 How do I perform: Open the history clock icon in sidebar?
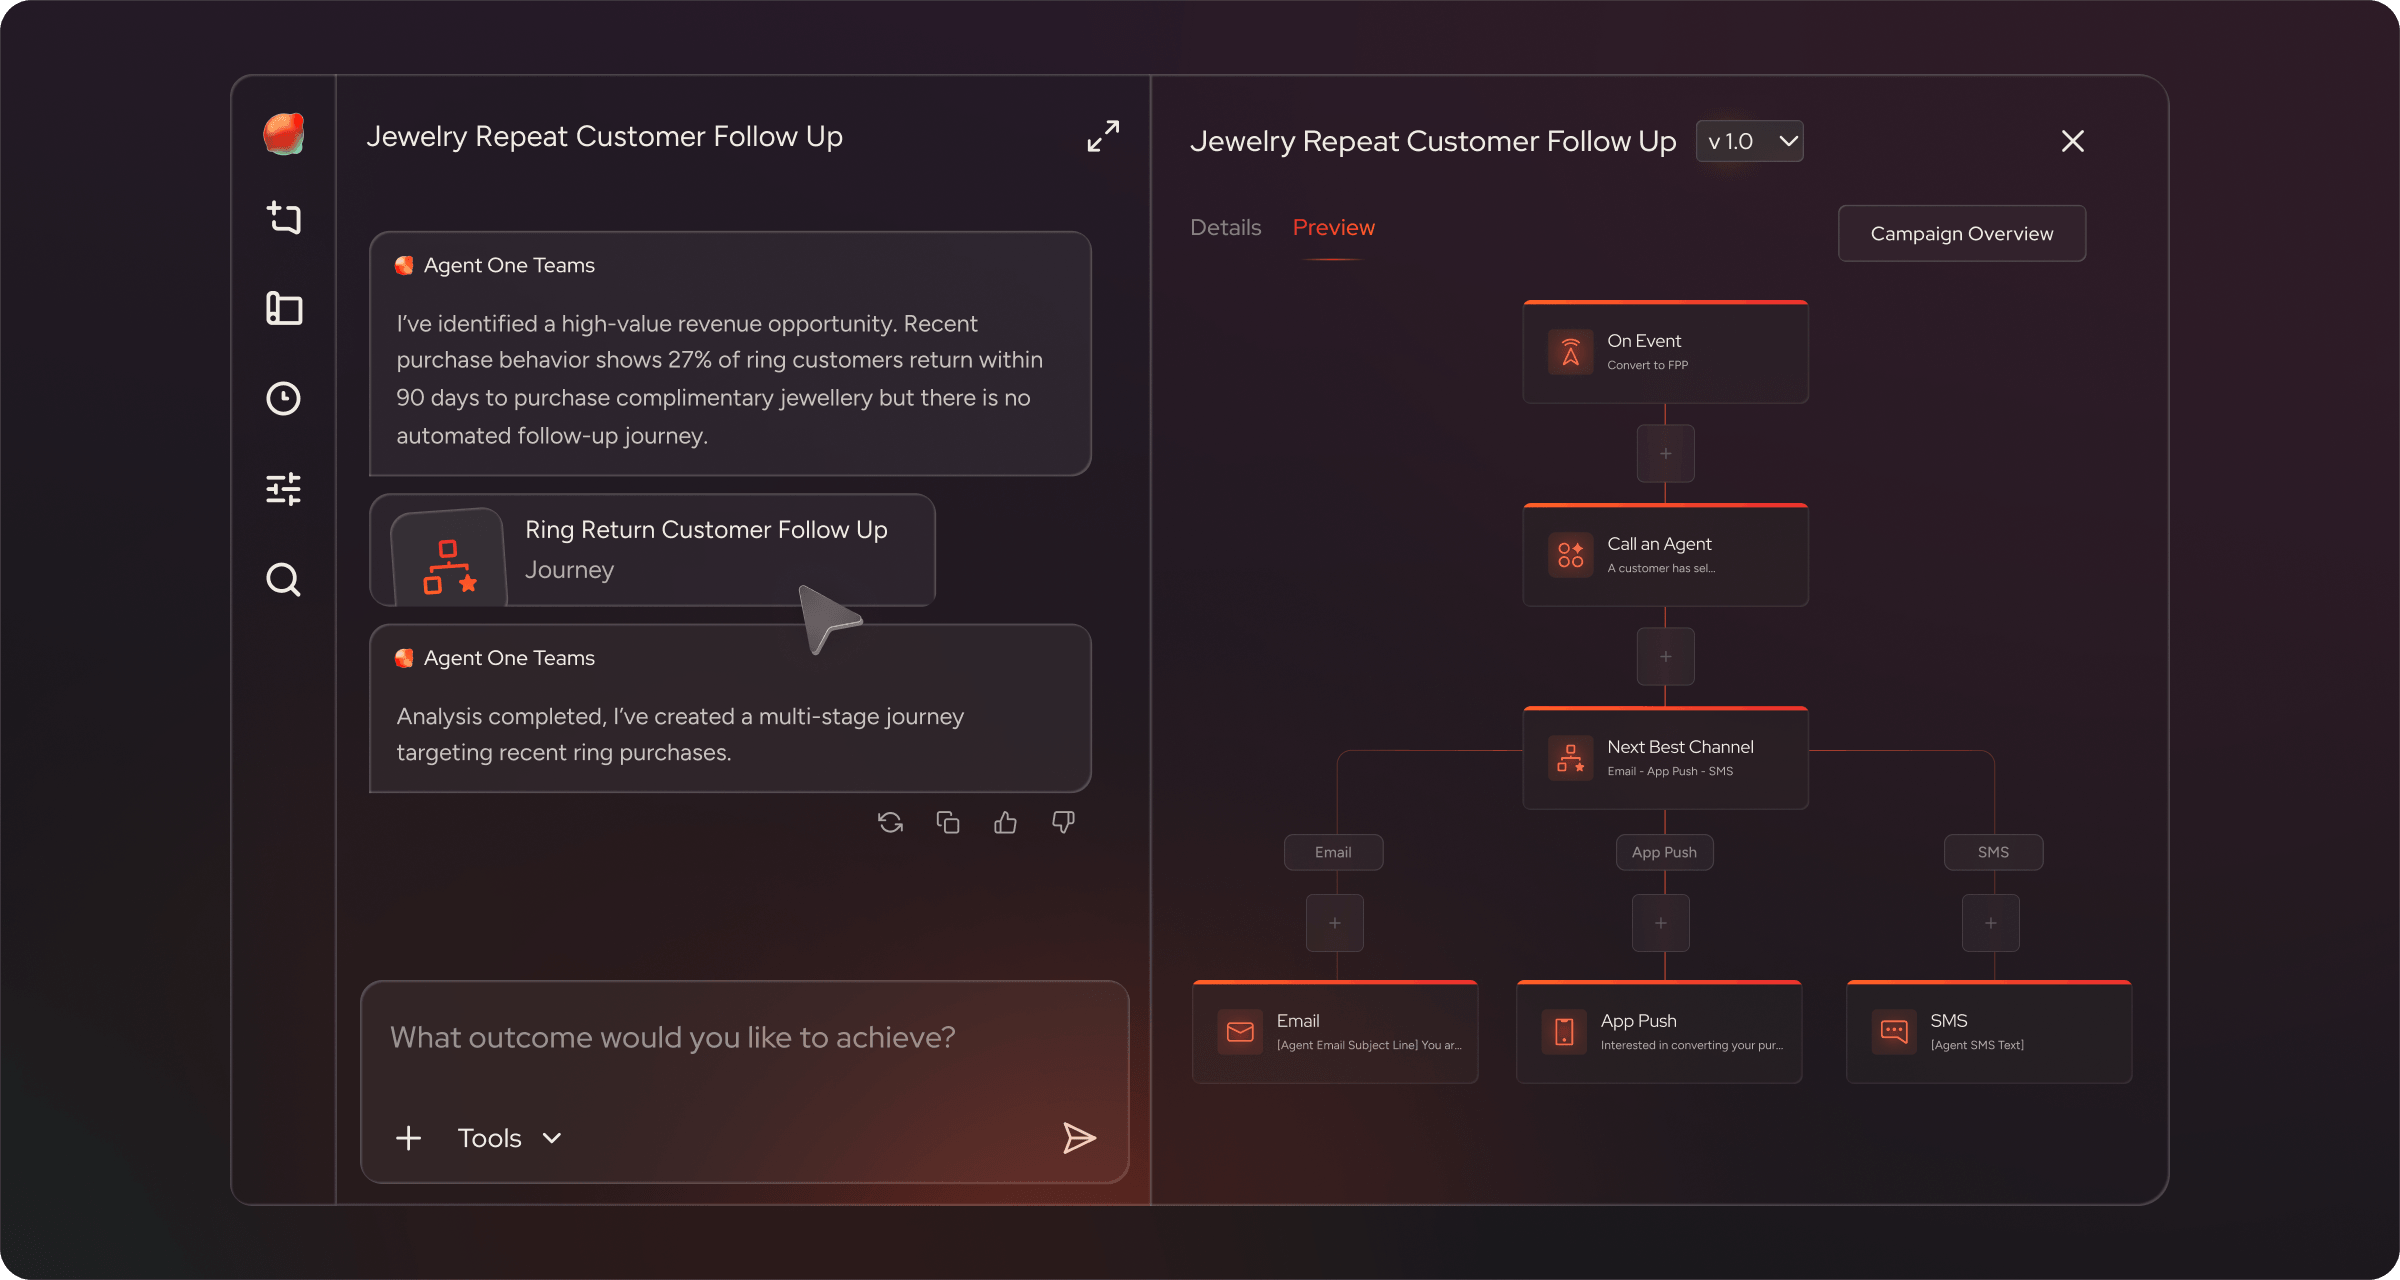[x=284, y=398]
